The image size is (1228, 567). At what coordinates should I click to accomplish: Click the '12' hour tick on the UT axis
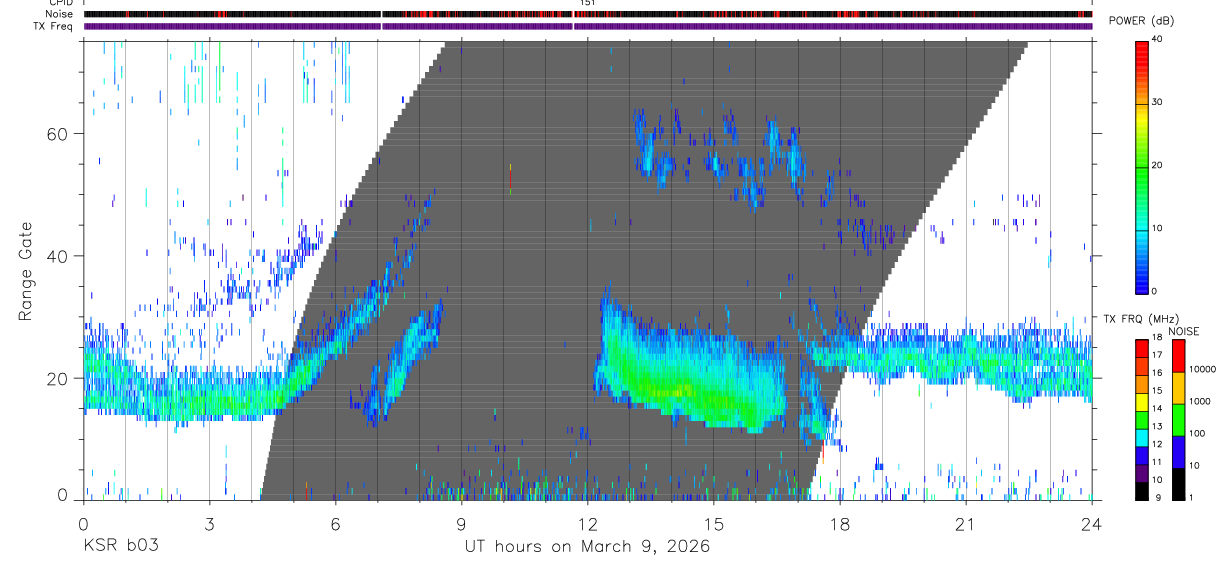pos(587,524)
